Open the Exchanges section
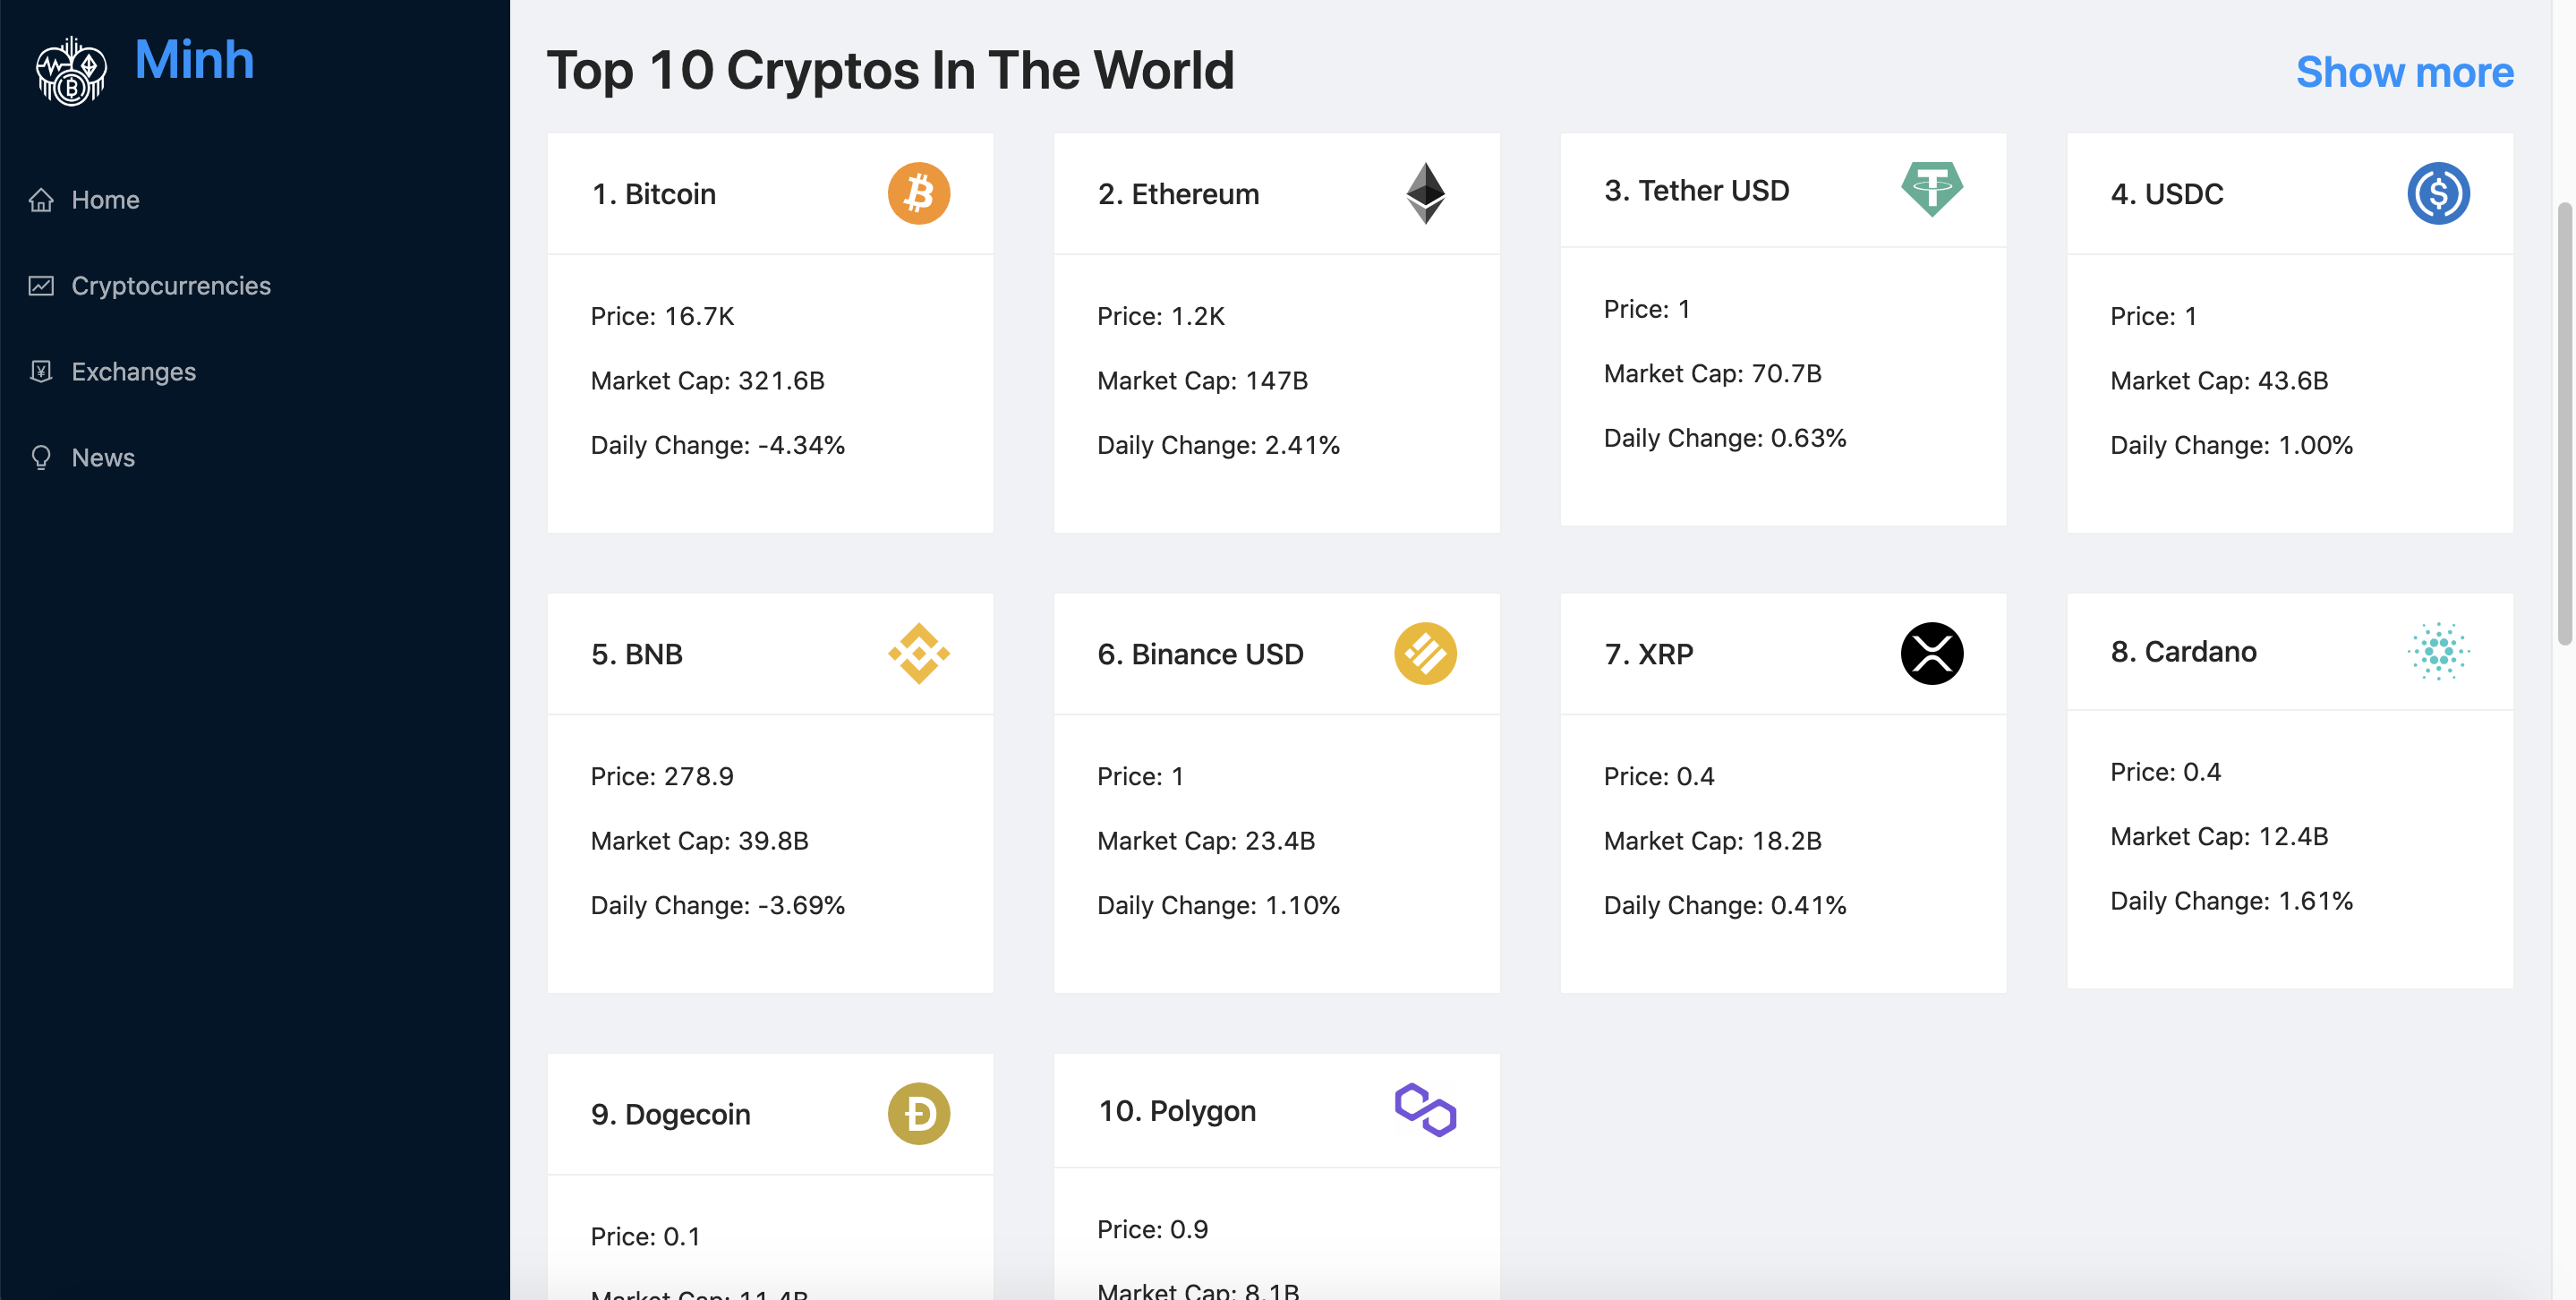2576x1300 pixels. (x=133, y=371)
